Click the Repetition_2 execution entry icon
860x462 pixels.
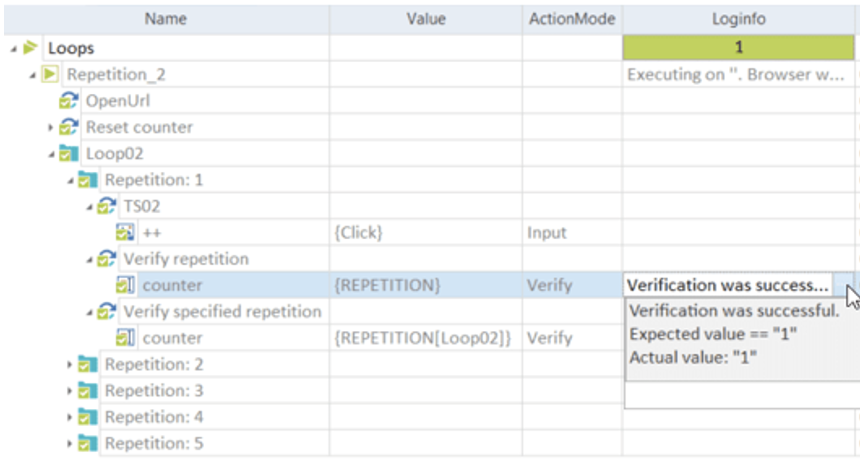pyautogui.click(x=49, y=74)
